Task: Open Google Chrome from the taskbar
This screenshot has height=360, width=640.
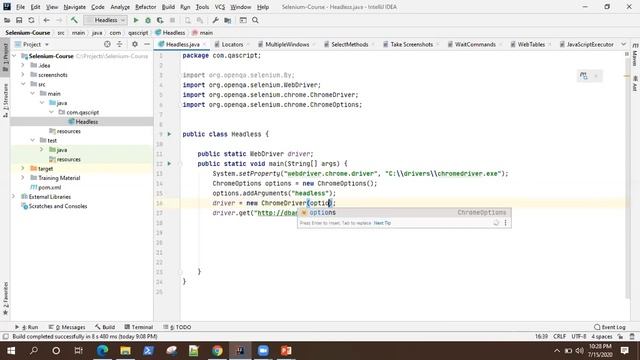Action: 217,351
